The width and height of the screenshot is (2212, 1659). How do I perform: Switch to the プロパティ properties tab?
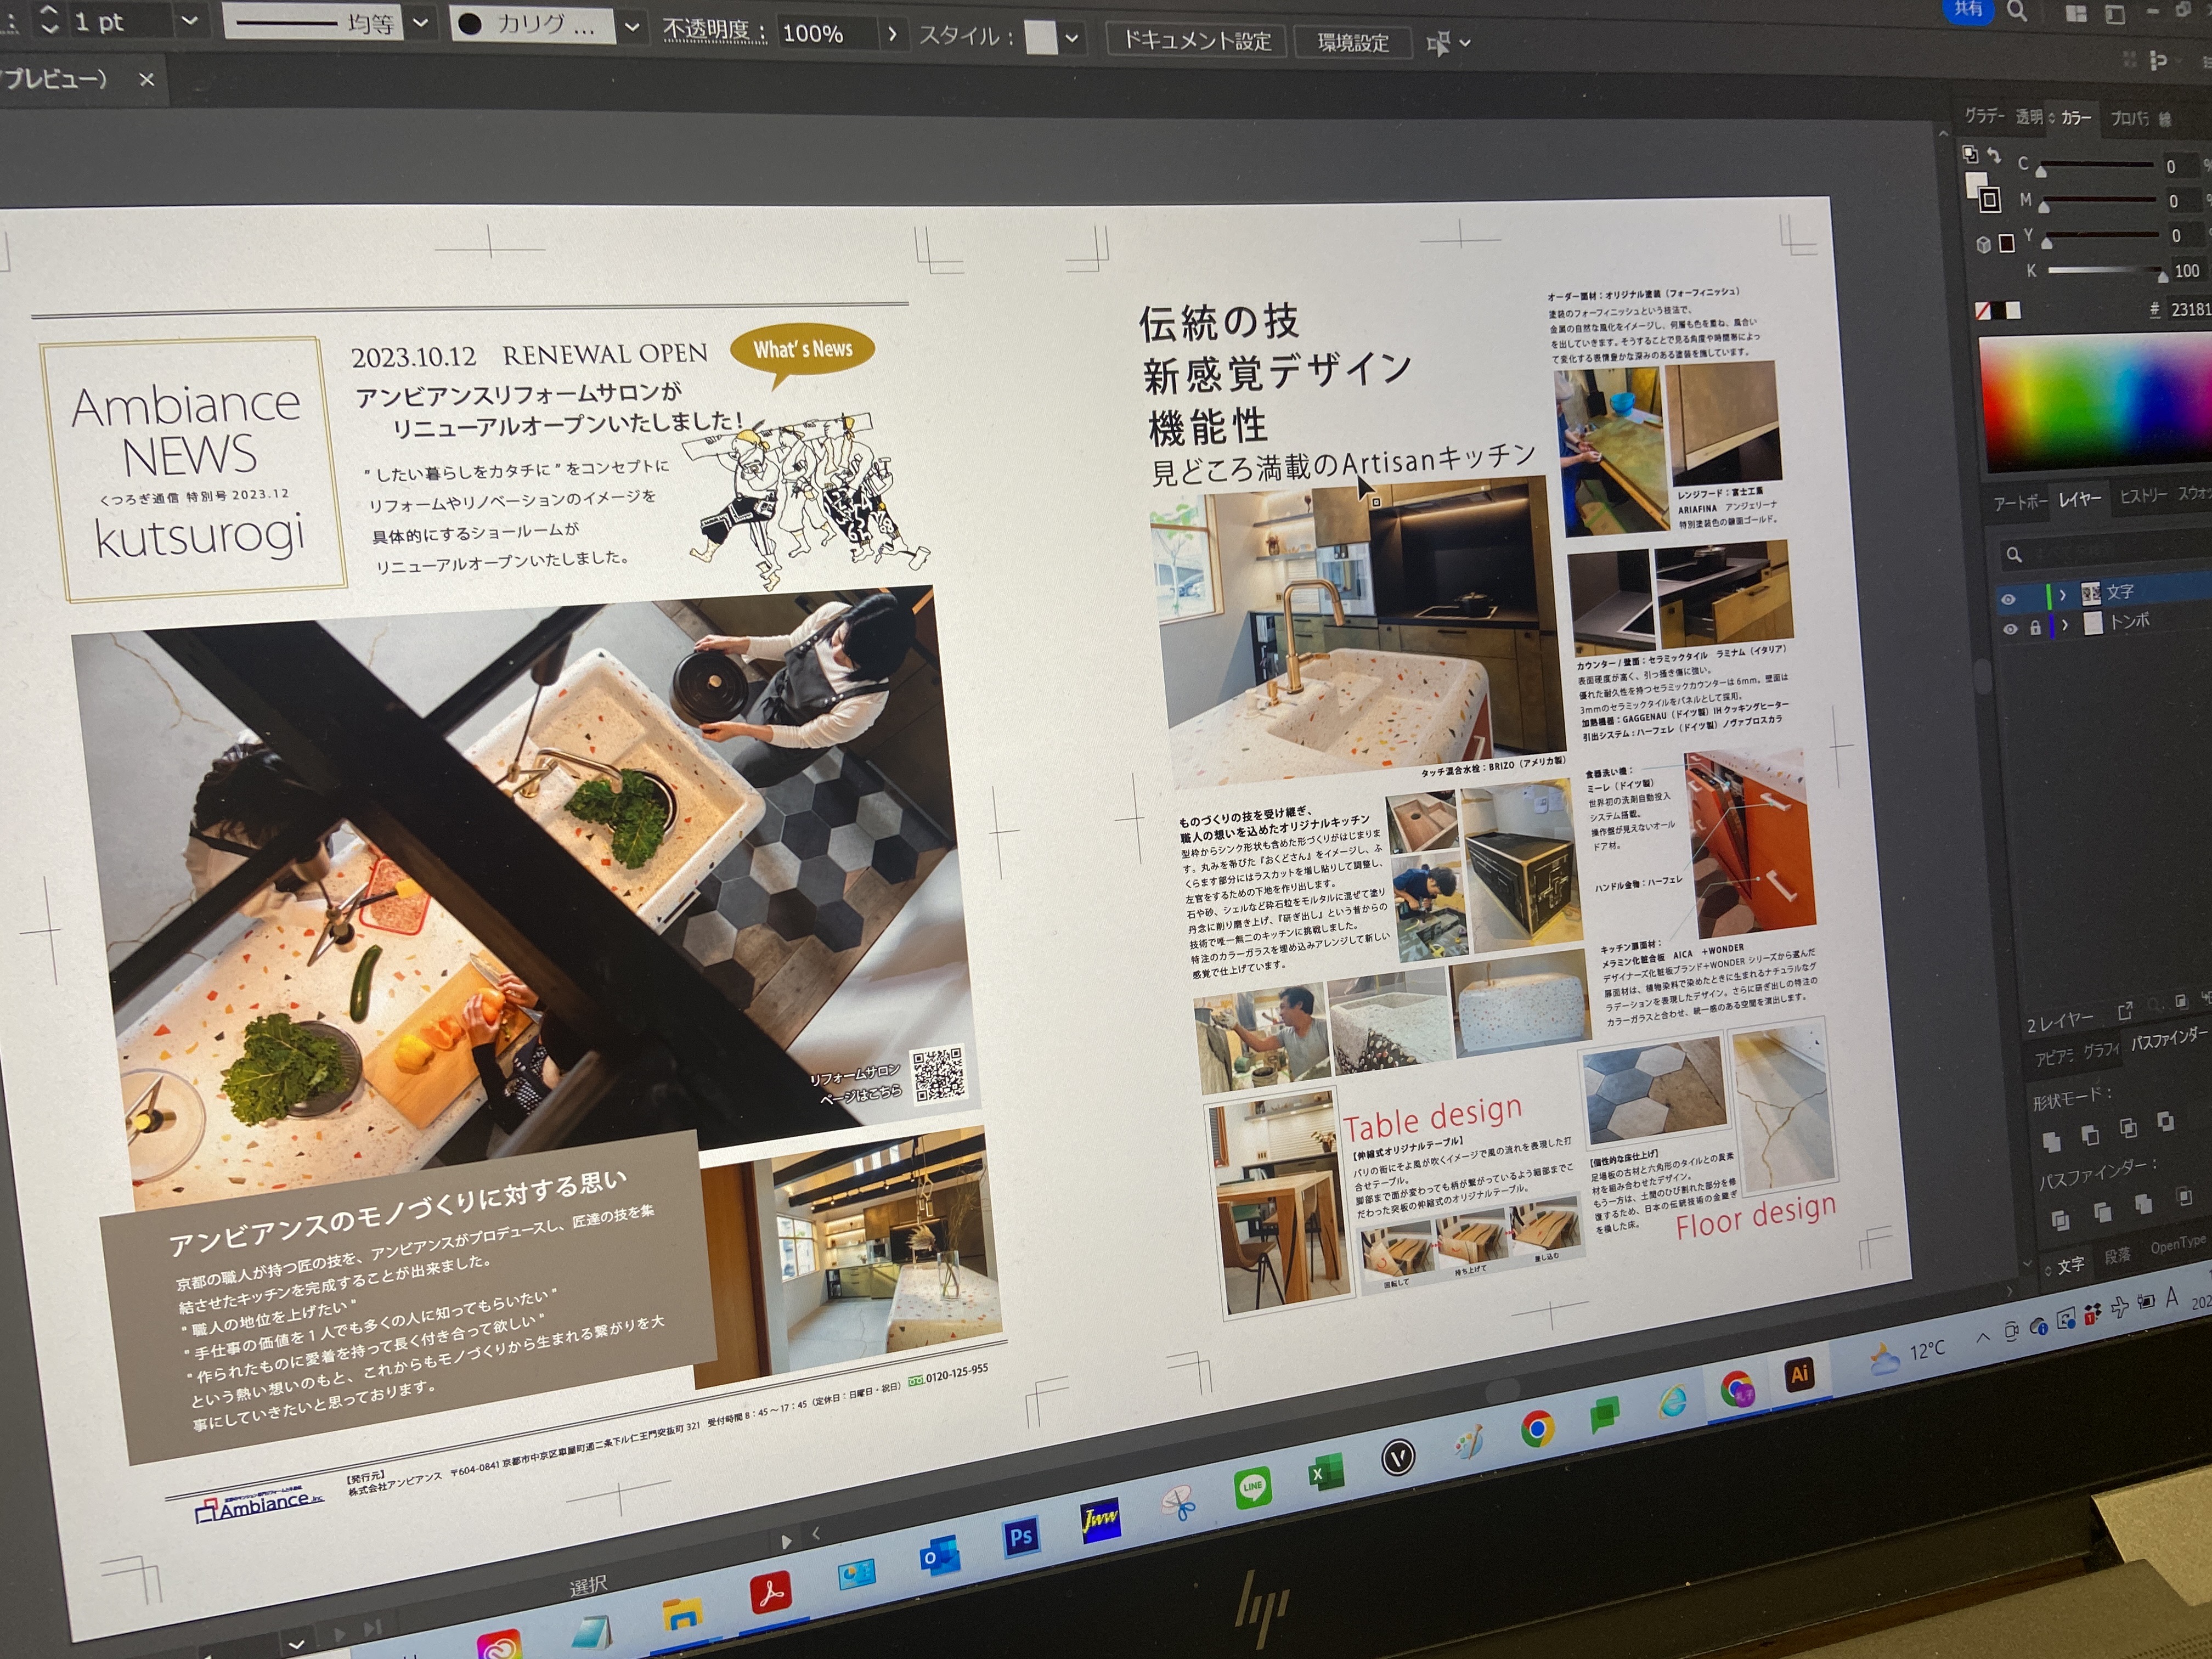pyautogui.click(x=2129, y=118)
